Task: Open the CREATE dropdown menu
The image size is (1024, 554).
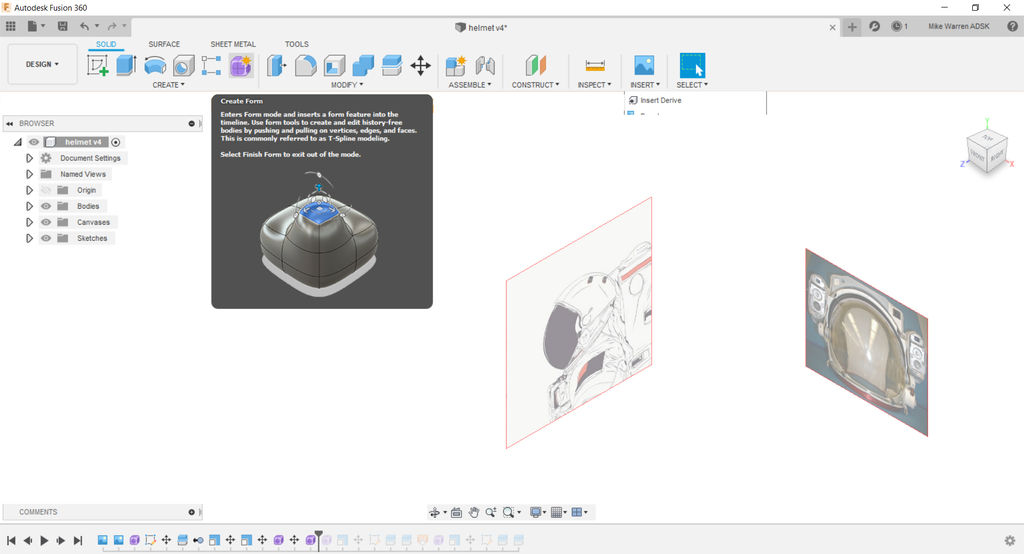Action: 168,85
